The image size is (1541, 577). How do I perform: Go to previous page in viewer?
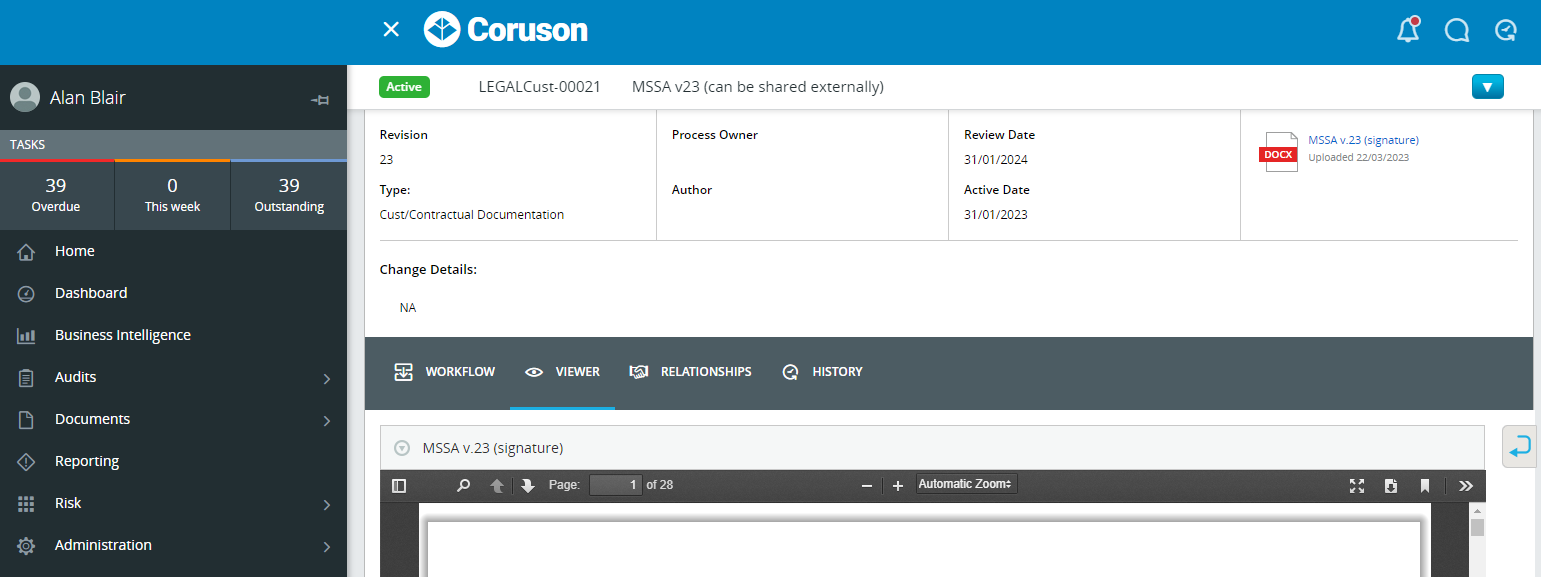pos(497,485)
